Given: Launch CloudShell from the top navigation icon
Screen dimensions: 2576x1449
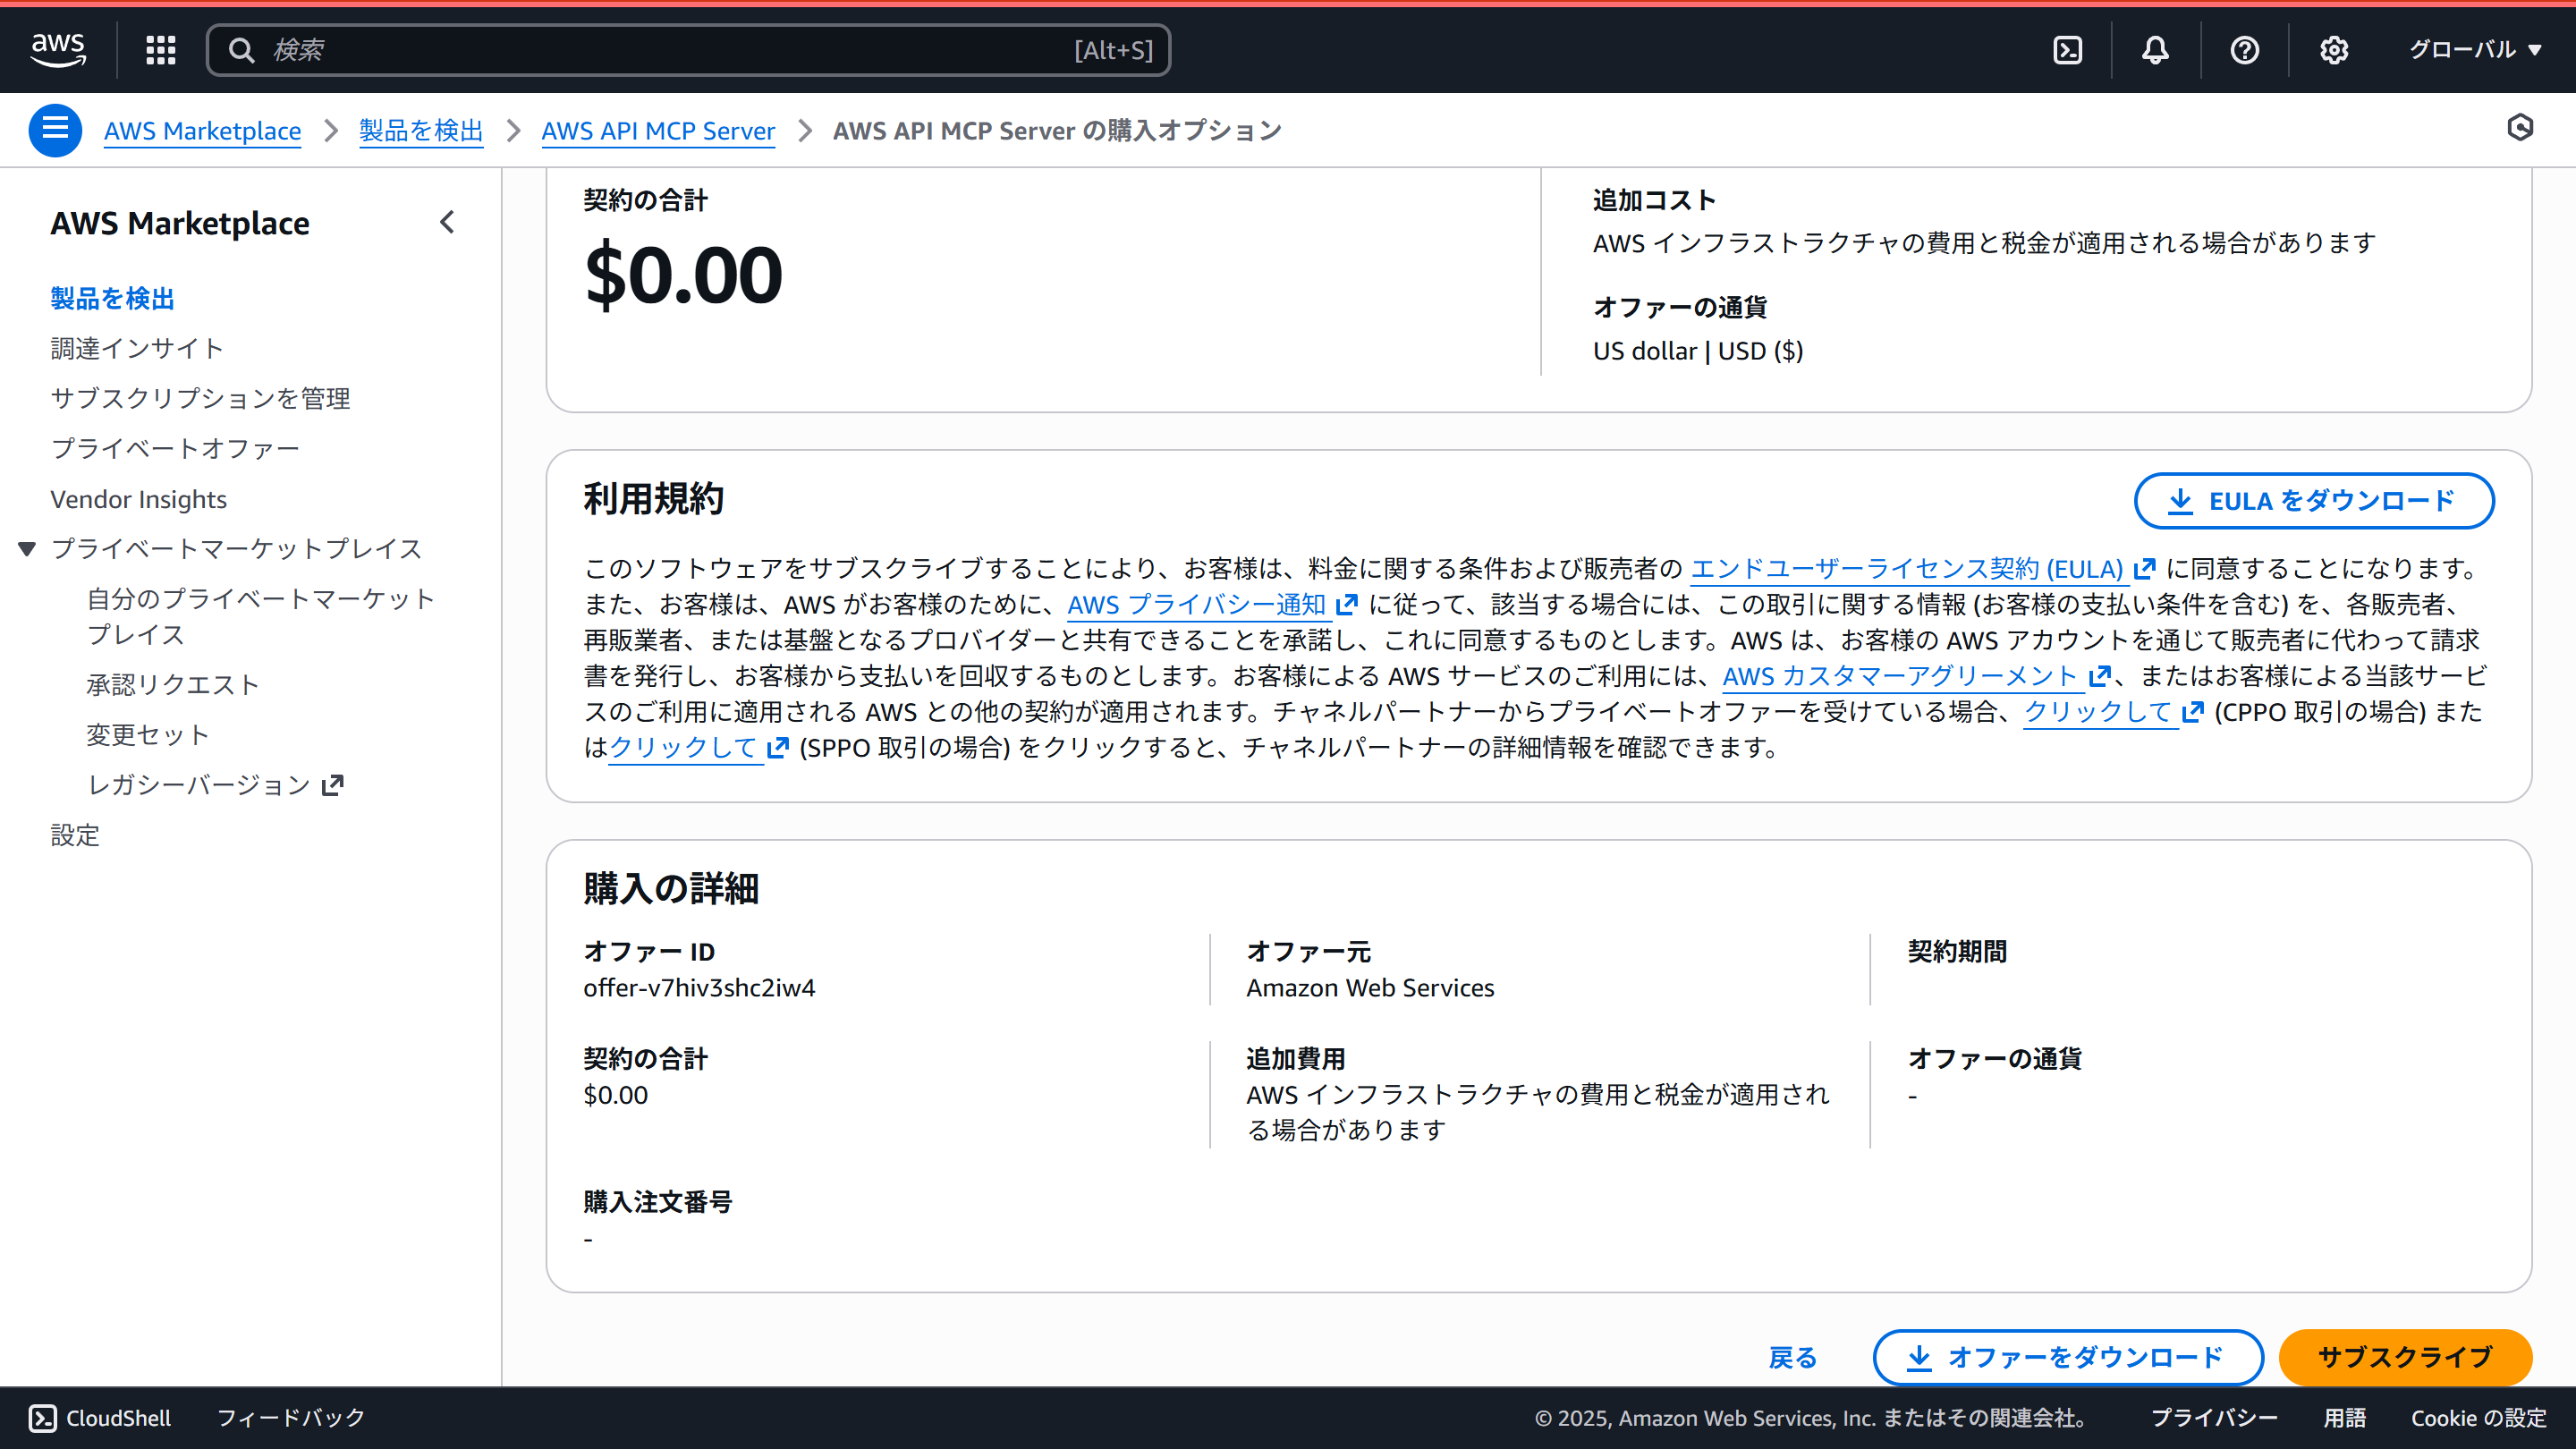Looking at the screenshot, I should pyautogui.click(x=2068, y=49).
